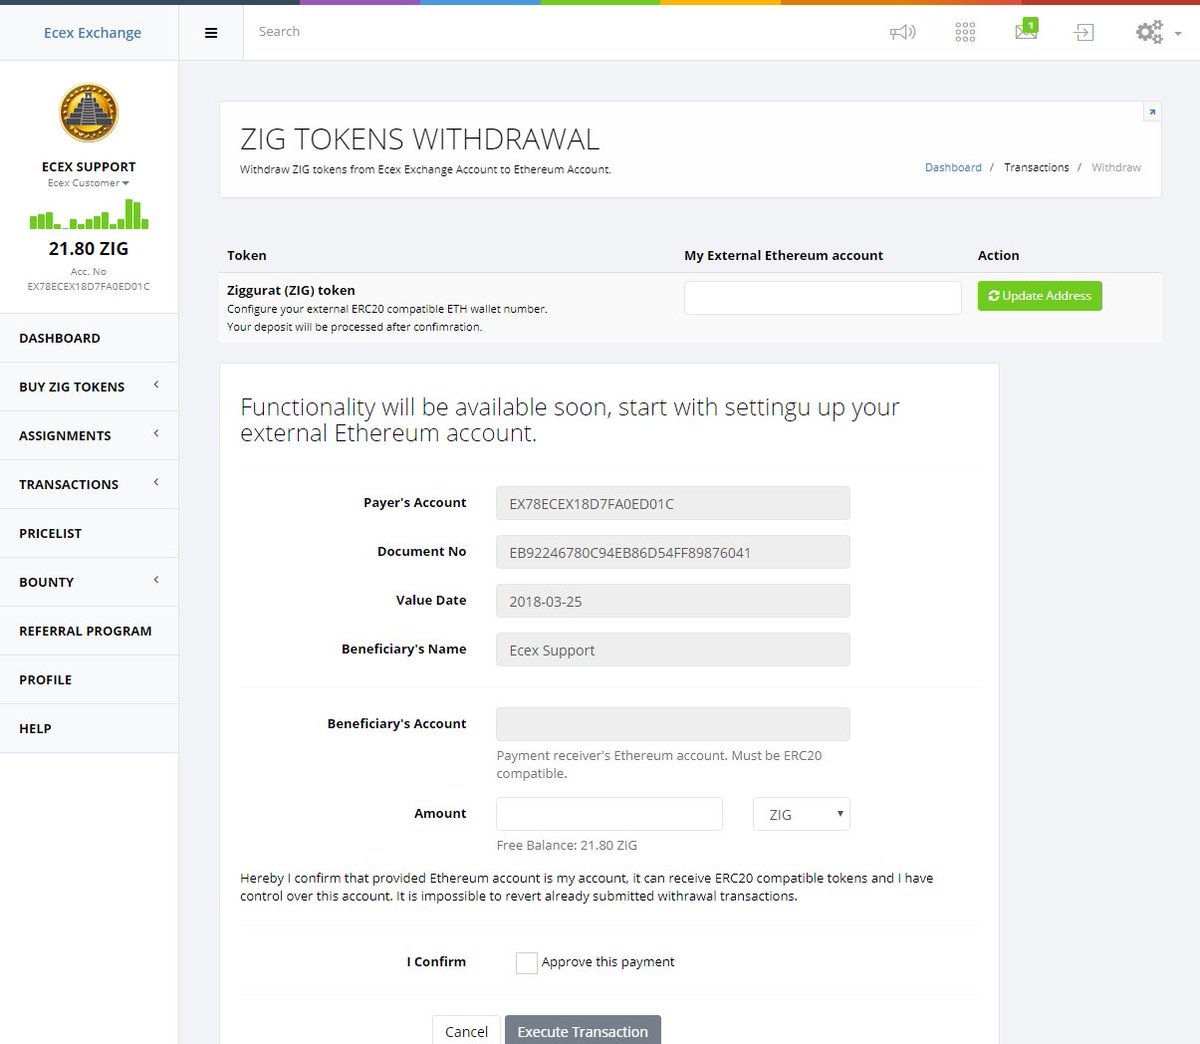Check the Approve this payment checkbox

coord(526,963)
